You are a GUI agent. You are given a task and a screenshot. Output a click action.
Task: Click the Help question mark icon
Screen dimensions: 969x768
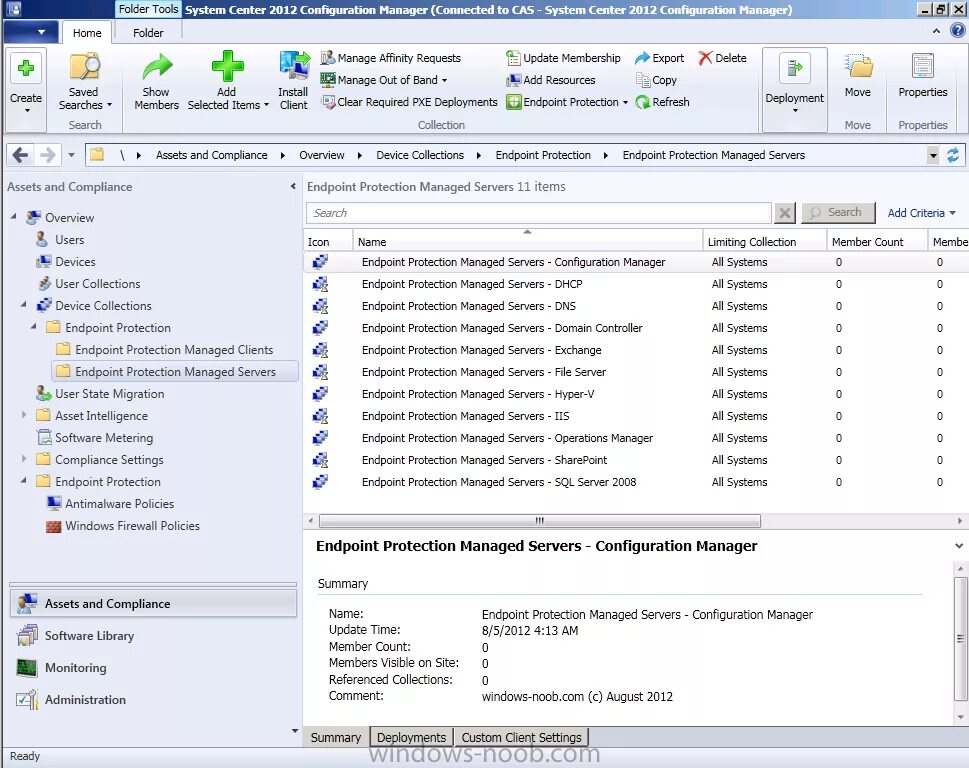point(957,30)
